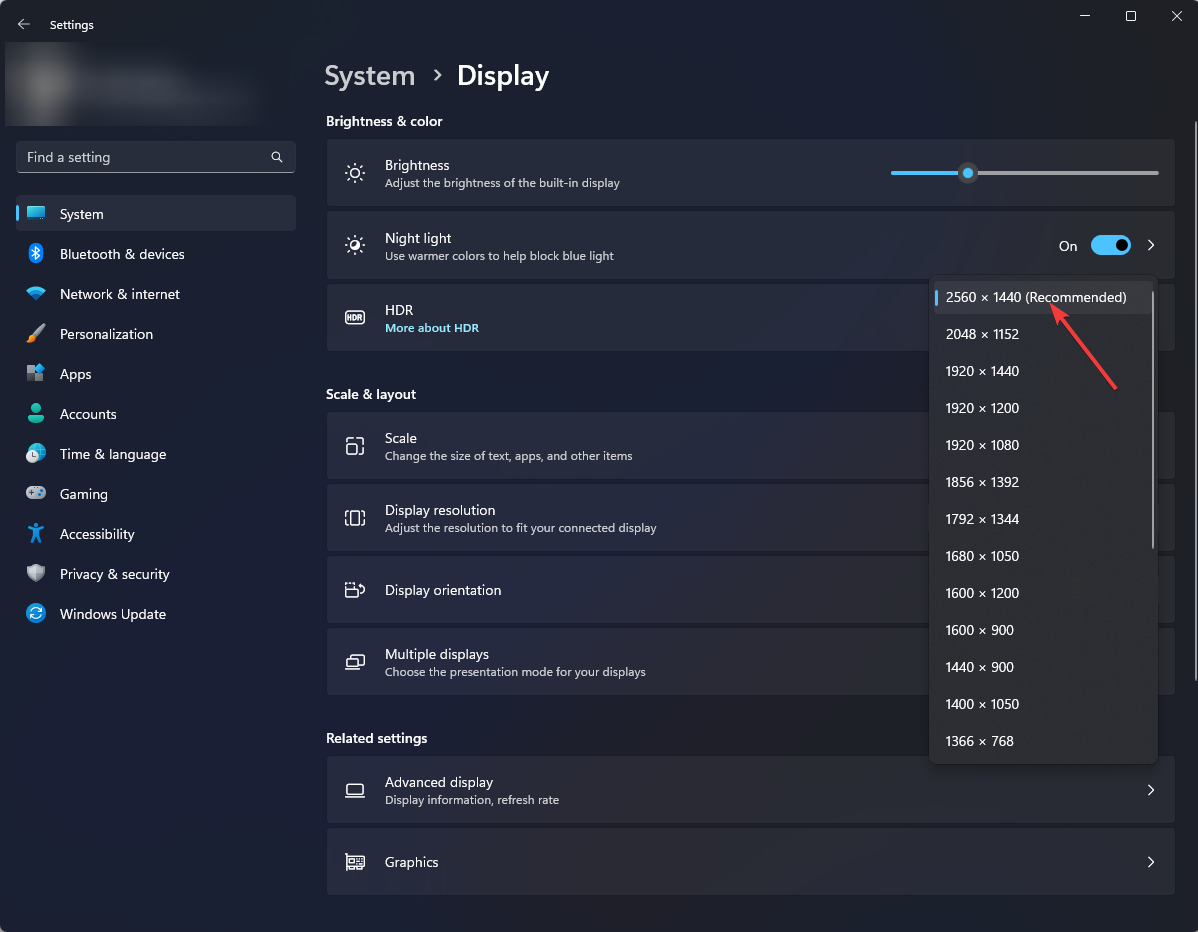Click the Accessibility figure icon
This screenshot has height=932, width=1198.
[x=36, y=533]
